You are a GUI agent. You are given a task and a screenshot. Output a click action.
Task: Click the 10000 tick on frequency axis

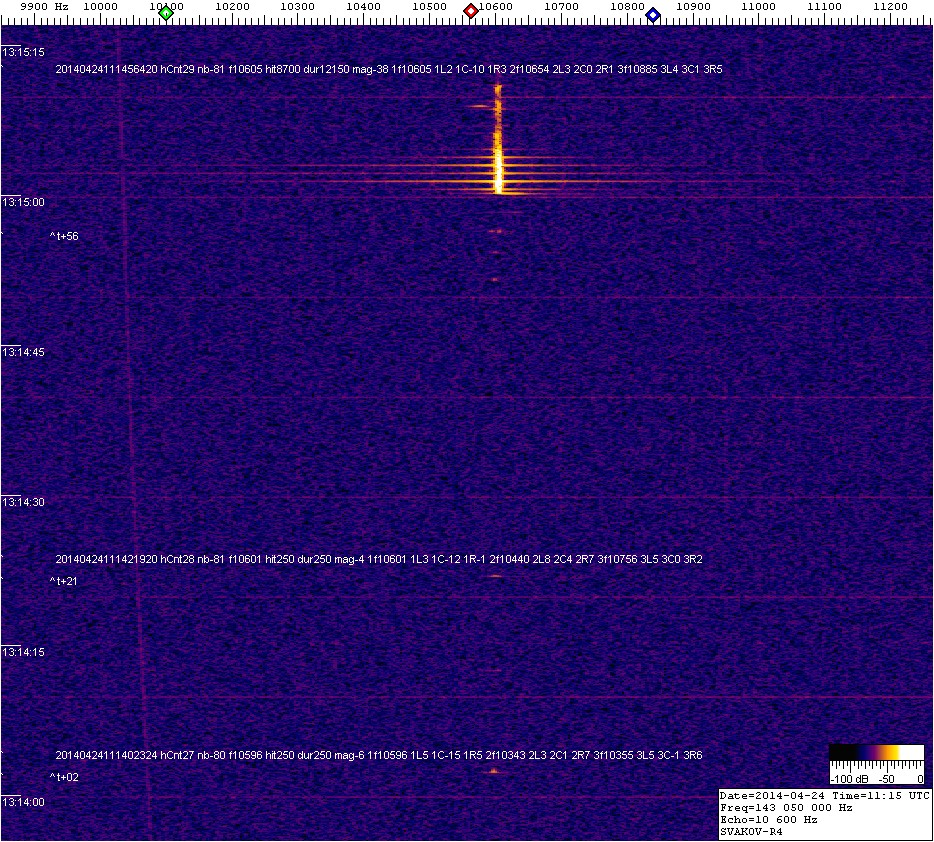pyautogui.click(x=100, y=7)
